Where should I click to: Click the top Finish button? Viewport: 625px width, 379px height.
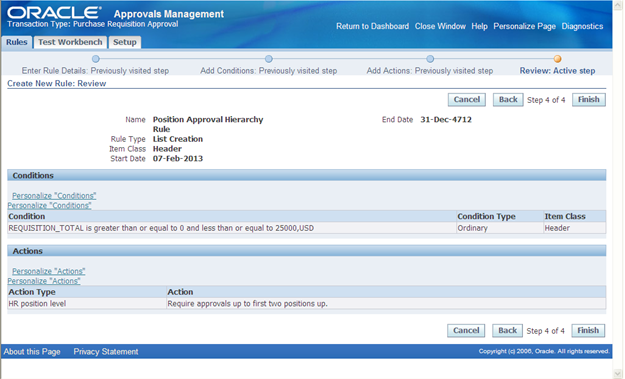point(589,100)
